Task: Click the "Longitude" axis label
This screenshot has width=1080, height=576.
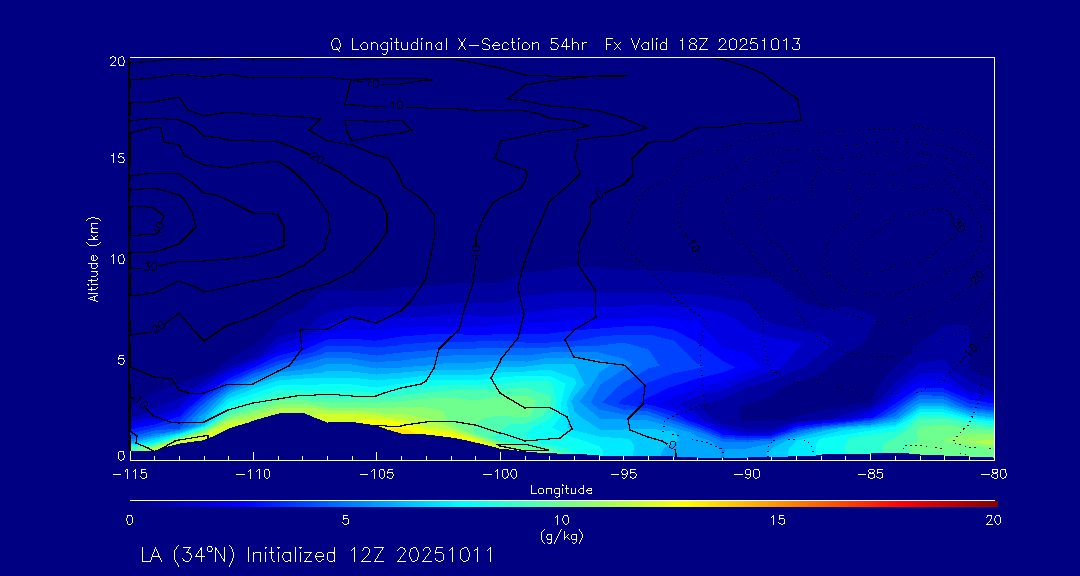Action: 561,491
